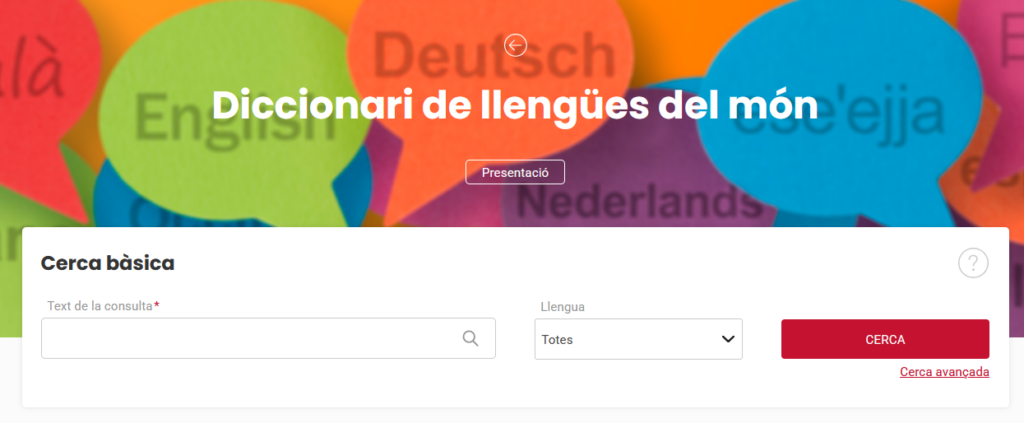
Task: Open the Presentació page
Action: coord(515,172)
